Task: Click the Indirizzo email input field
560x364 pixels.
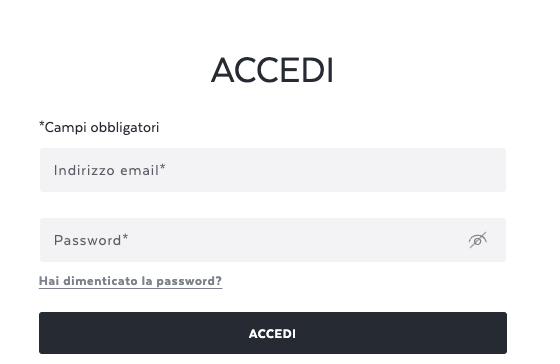Action: [x=273, y=170]
